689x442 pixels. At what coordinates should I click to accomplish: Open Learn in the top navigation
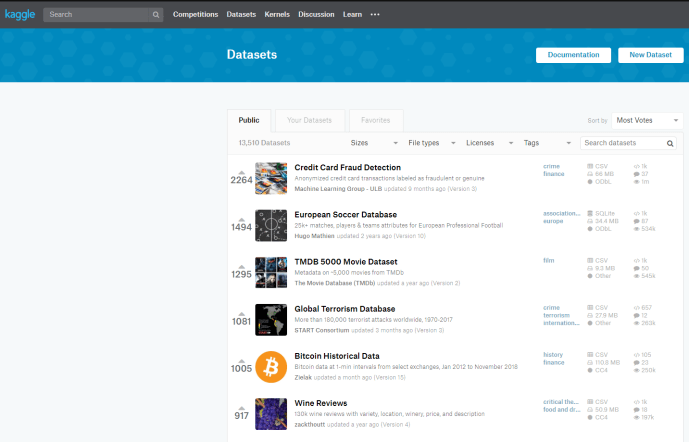tap(352, 14)
